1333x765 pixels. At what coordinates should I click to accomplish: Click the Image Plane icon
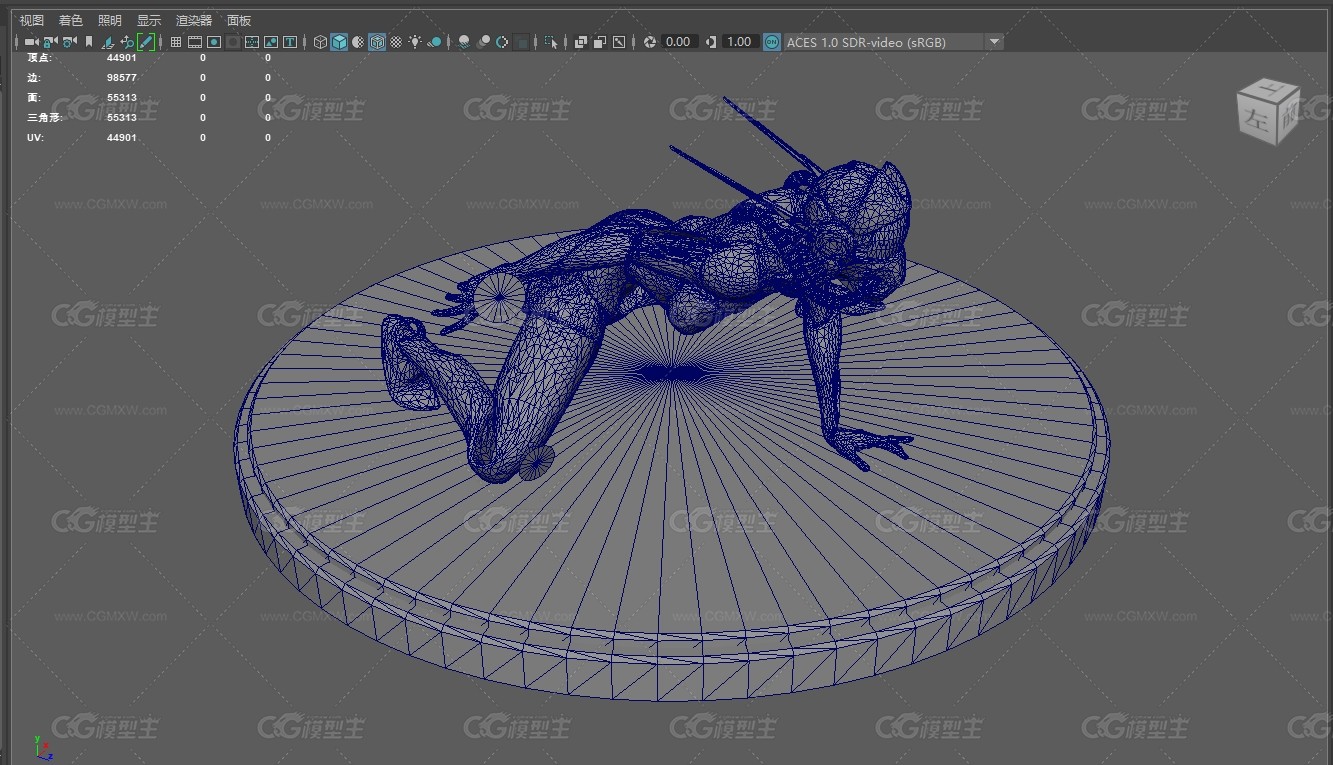point(108,42)
